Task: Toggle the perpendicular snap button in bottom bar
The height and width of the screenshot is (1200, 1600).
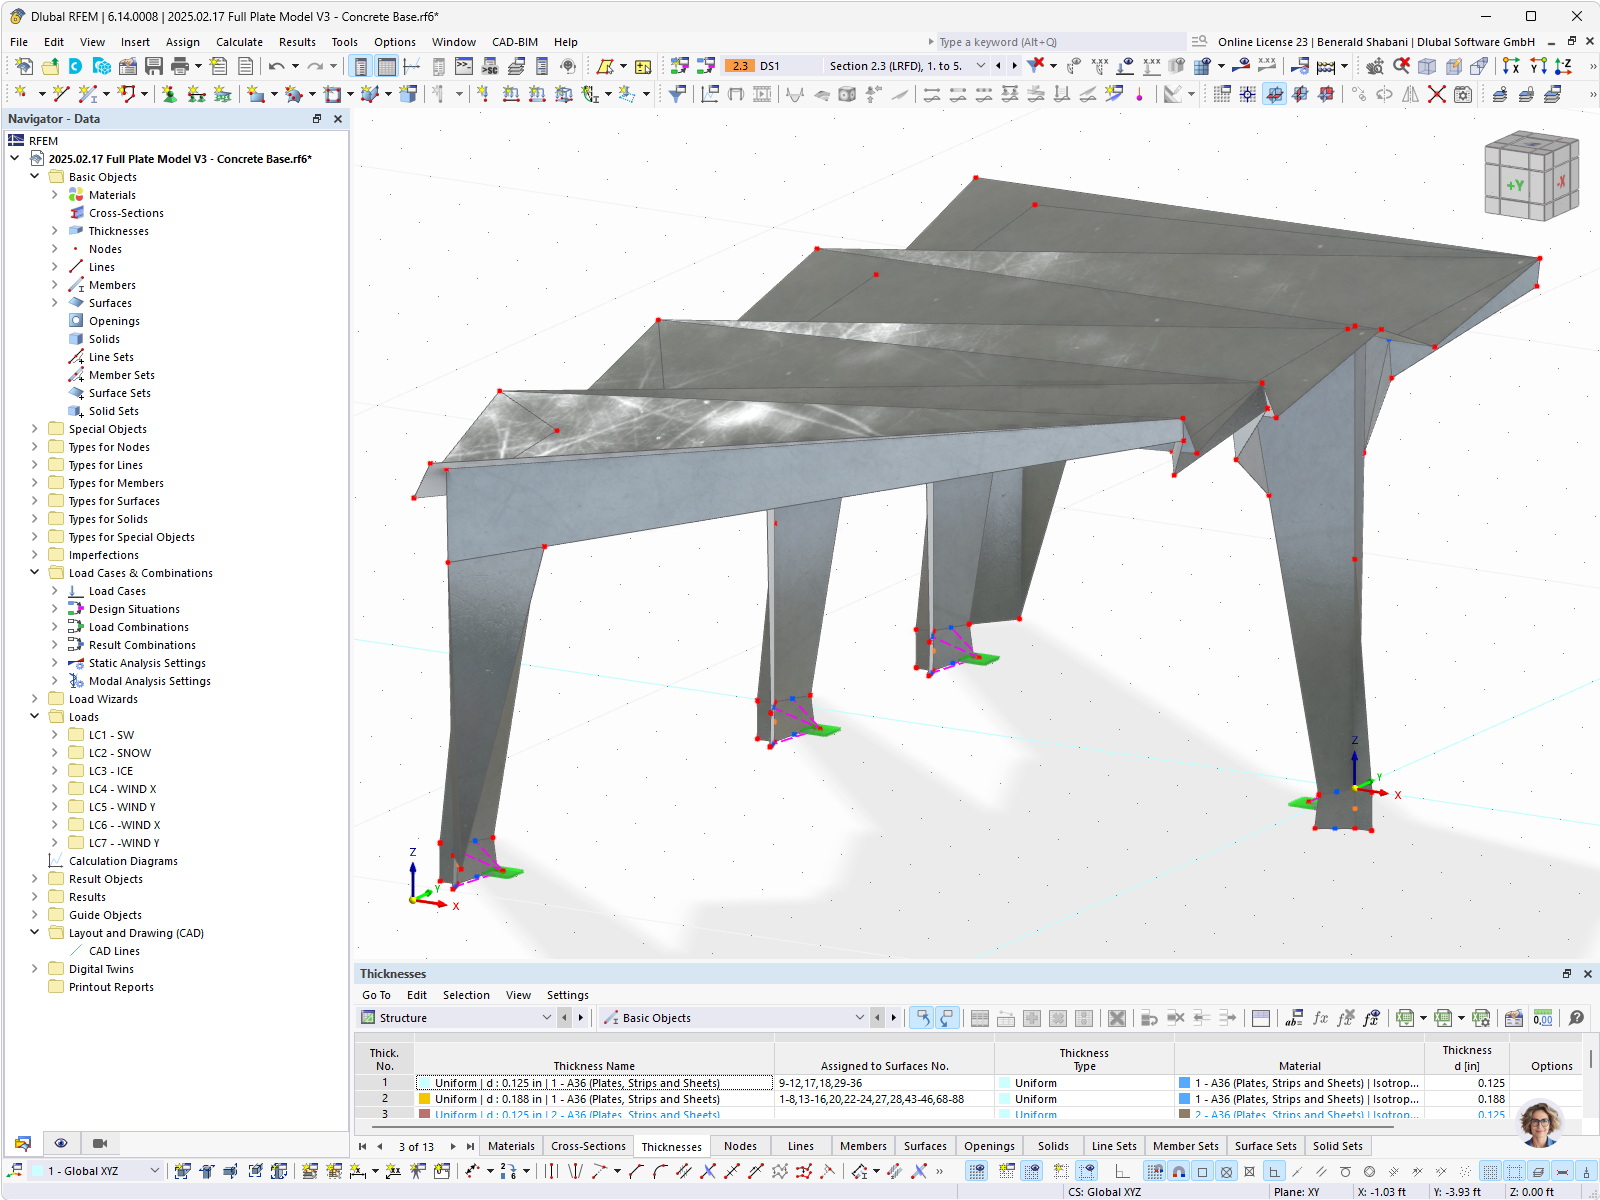Action: tap(1274, 1171)
